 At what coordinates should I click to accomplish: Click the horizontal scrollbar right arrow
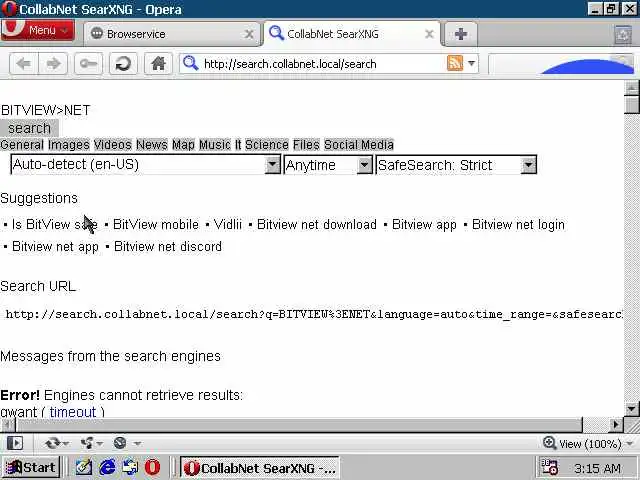point(616,425)
